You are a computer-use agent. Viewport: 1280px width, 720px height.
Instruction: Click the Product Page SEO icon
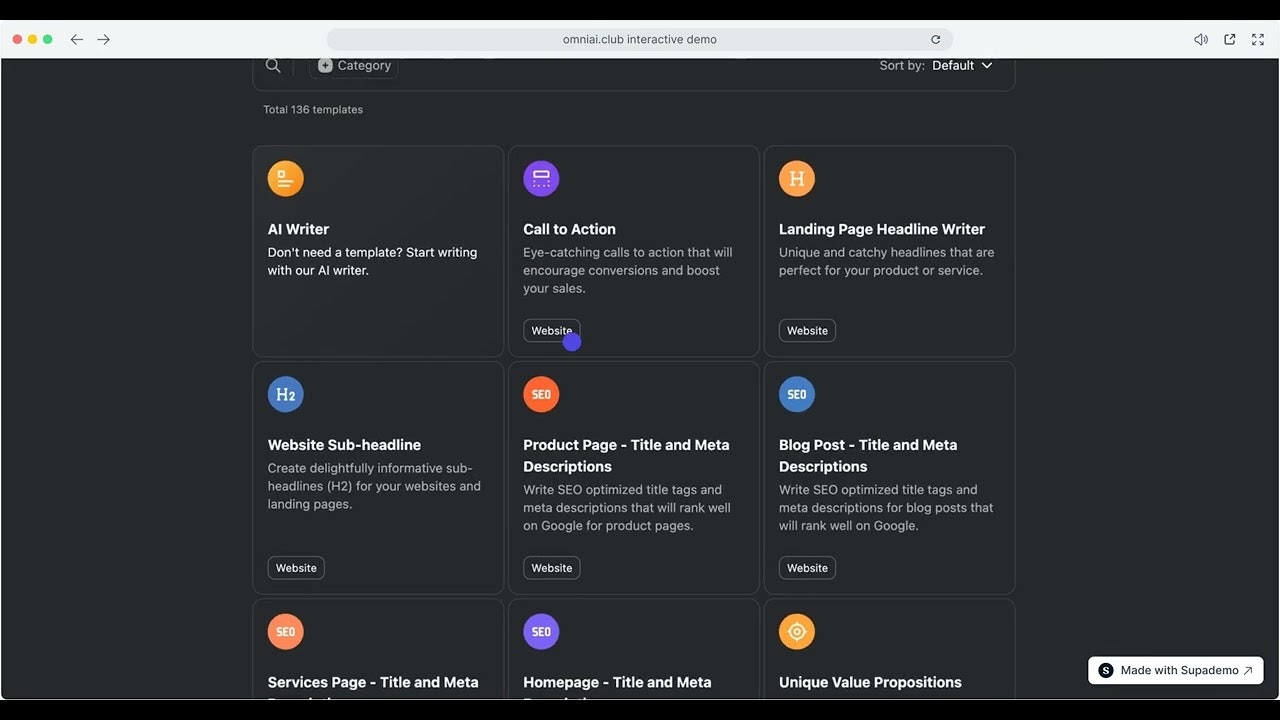(541, 394)
